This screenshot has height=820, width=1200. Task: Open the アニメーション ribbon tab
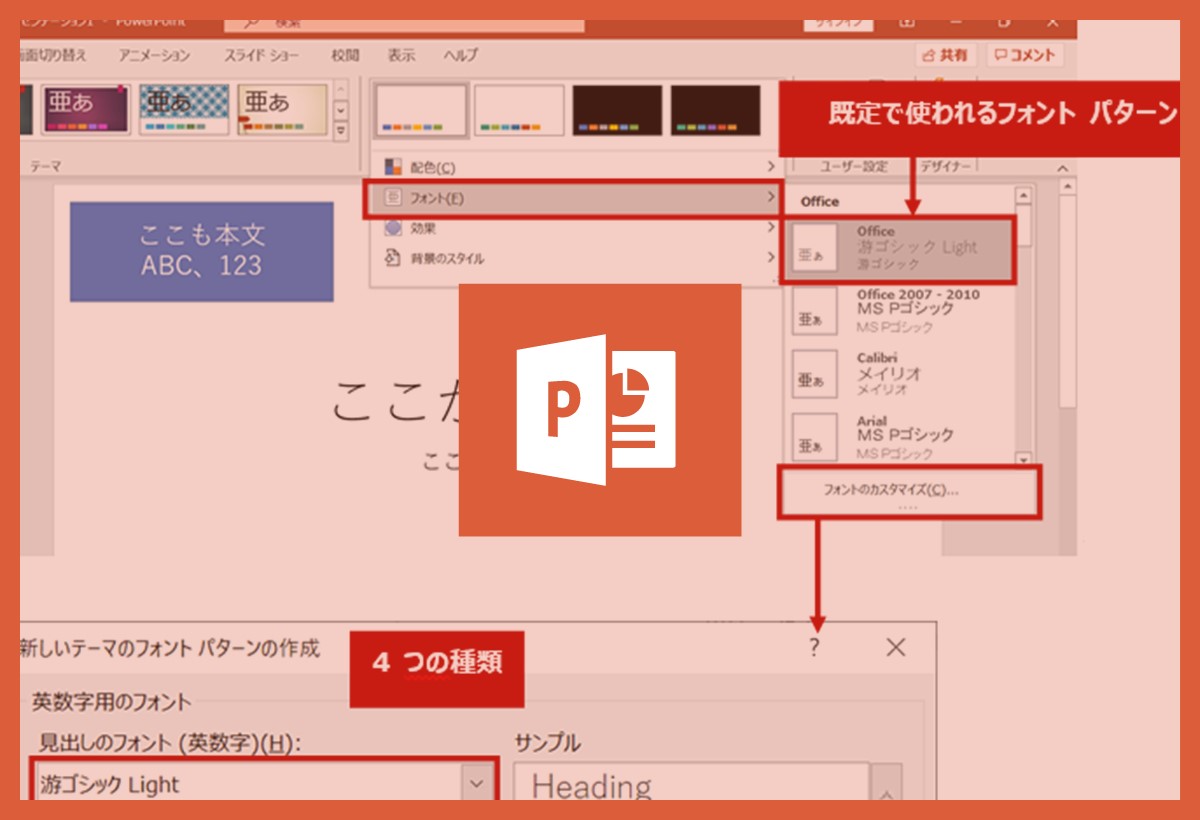click(x=154, y=56)
